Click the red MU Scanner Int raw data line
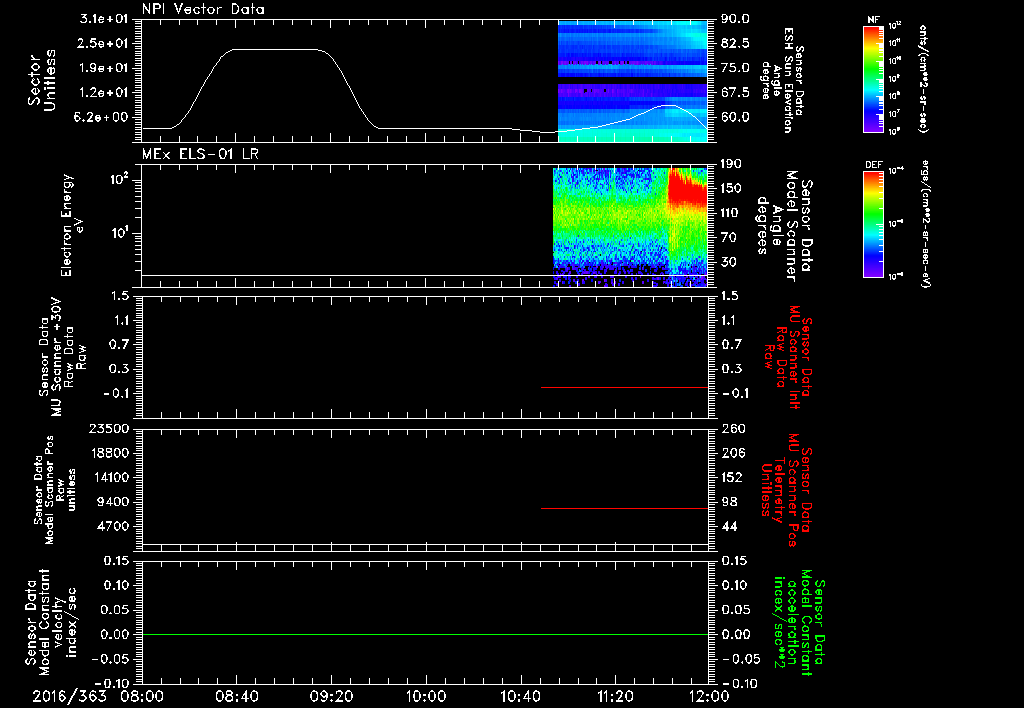 (624, 387)
